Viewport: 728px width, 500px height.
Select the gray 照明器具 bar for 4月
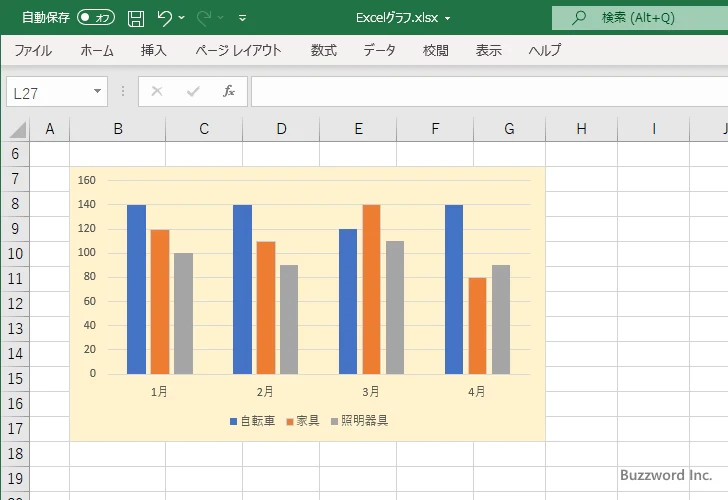(501, 319)
